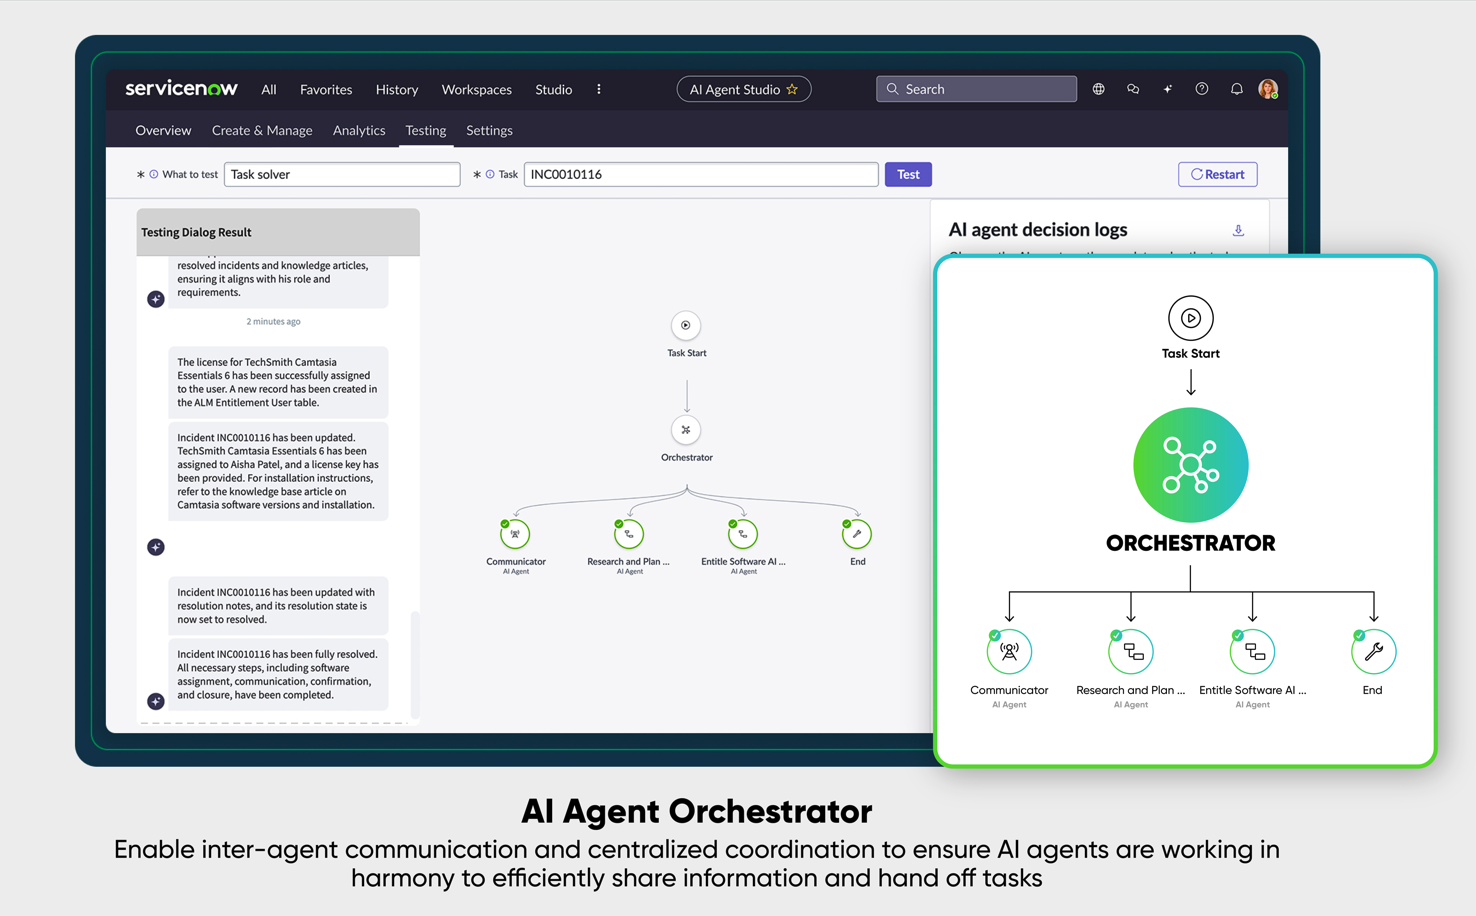Open the help question mark icon
The width and height of the screenshot is (1476, 916).
[x=1202, y=89]
